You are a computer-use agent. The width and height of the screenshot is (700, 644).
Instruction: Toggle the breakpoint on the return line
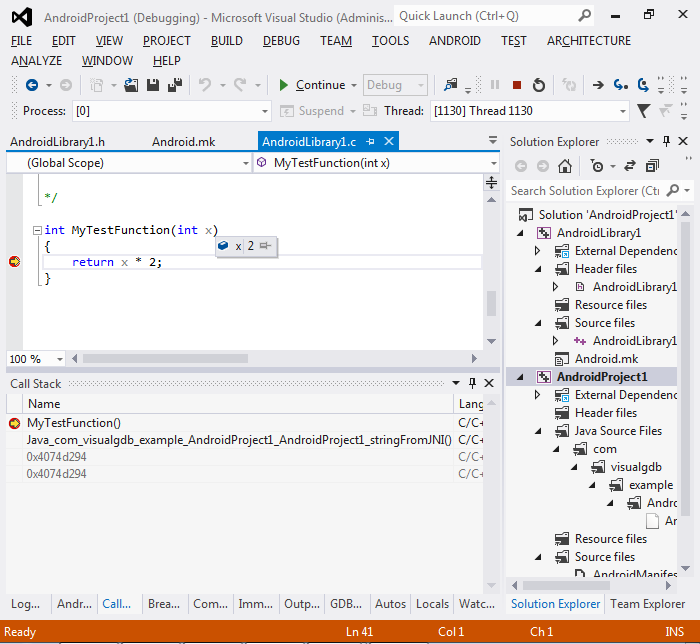pyautogui.click(x=14, y=262)
